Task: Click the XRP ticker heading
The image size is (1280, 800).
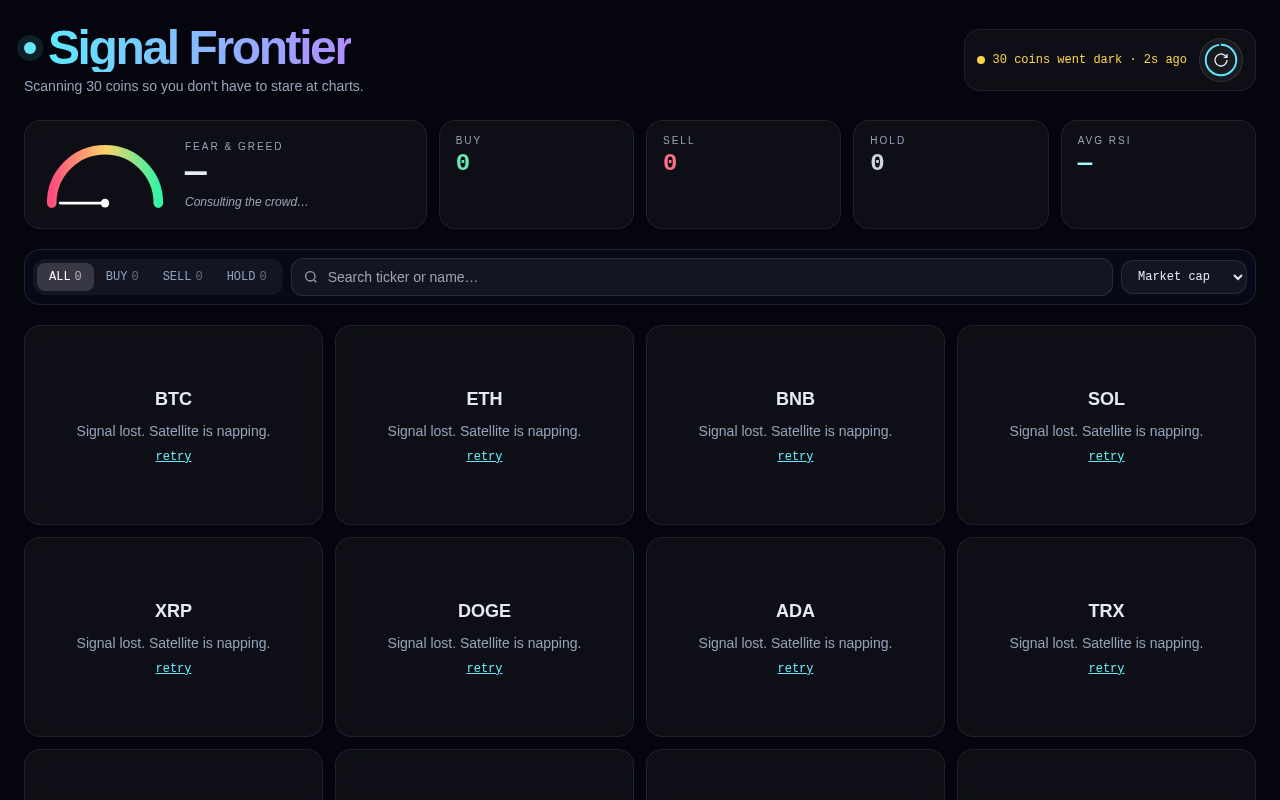Action: pos(173,611)
